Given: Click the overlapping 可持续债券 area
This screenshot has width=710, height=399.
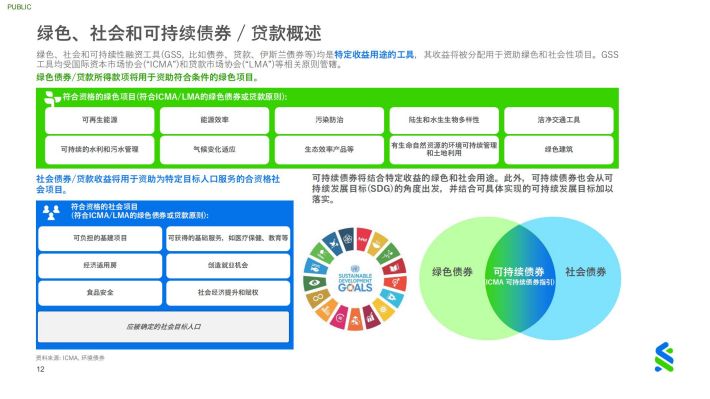Looking at the screenshot, I should point(520,277).
